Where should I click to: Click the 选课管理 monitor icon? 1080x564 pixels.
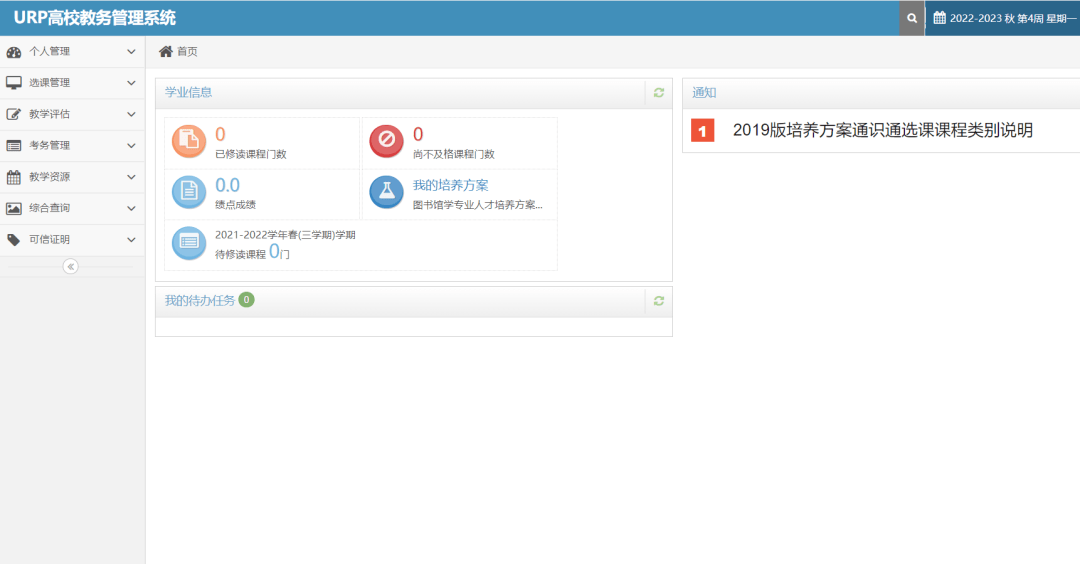pos(14,83)
